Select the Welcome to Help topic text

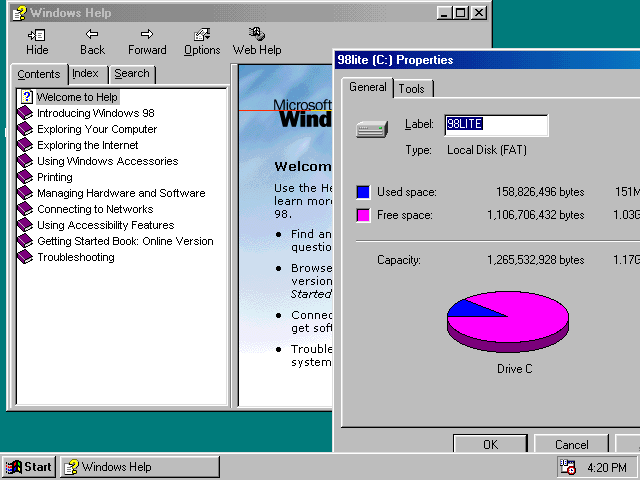77,97
